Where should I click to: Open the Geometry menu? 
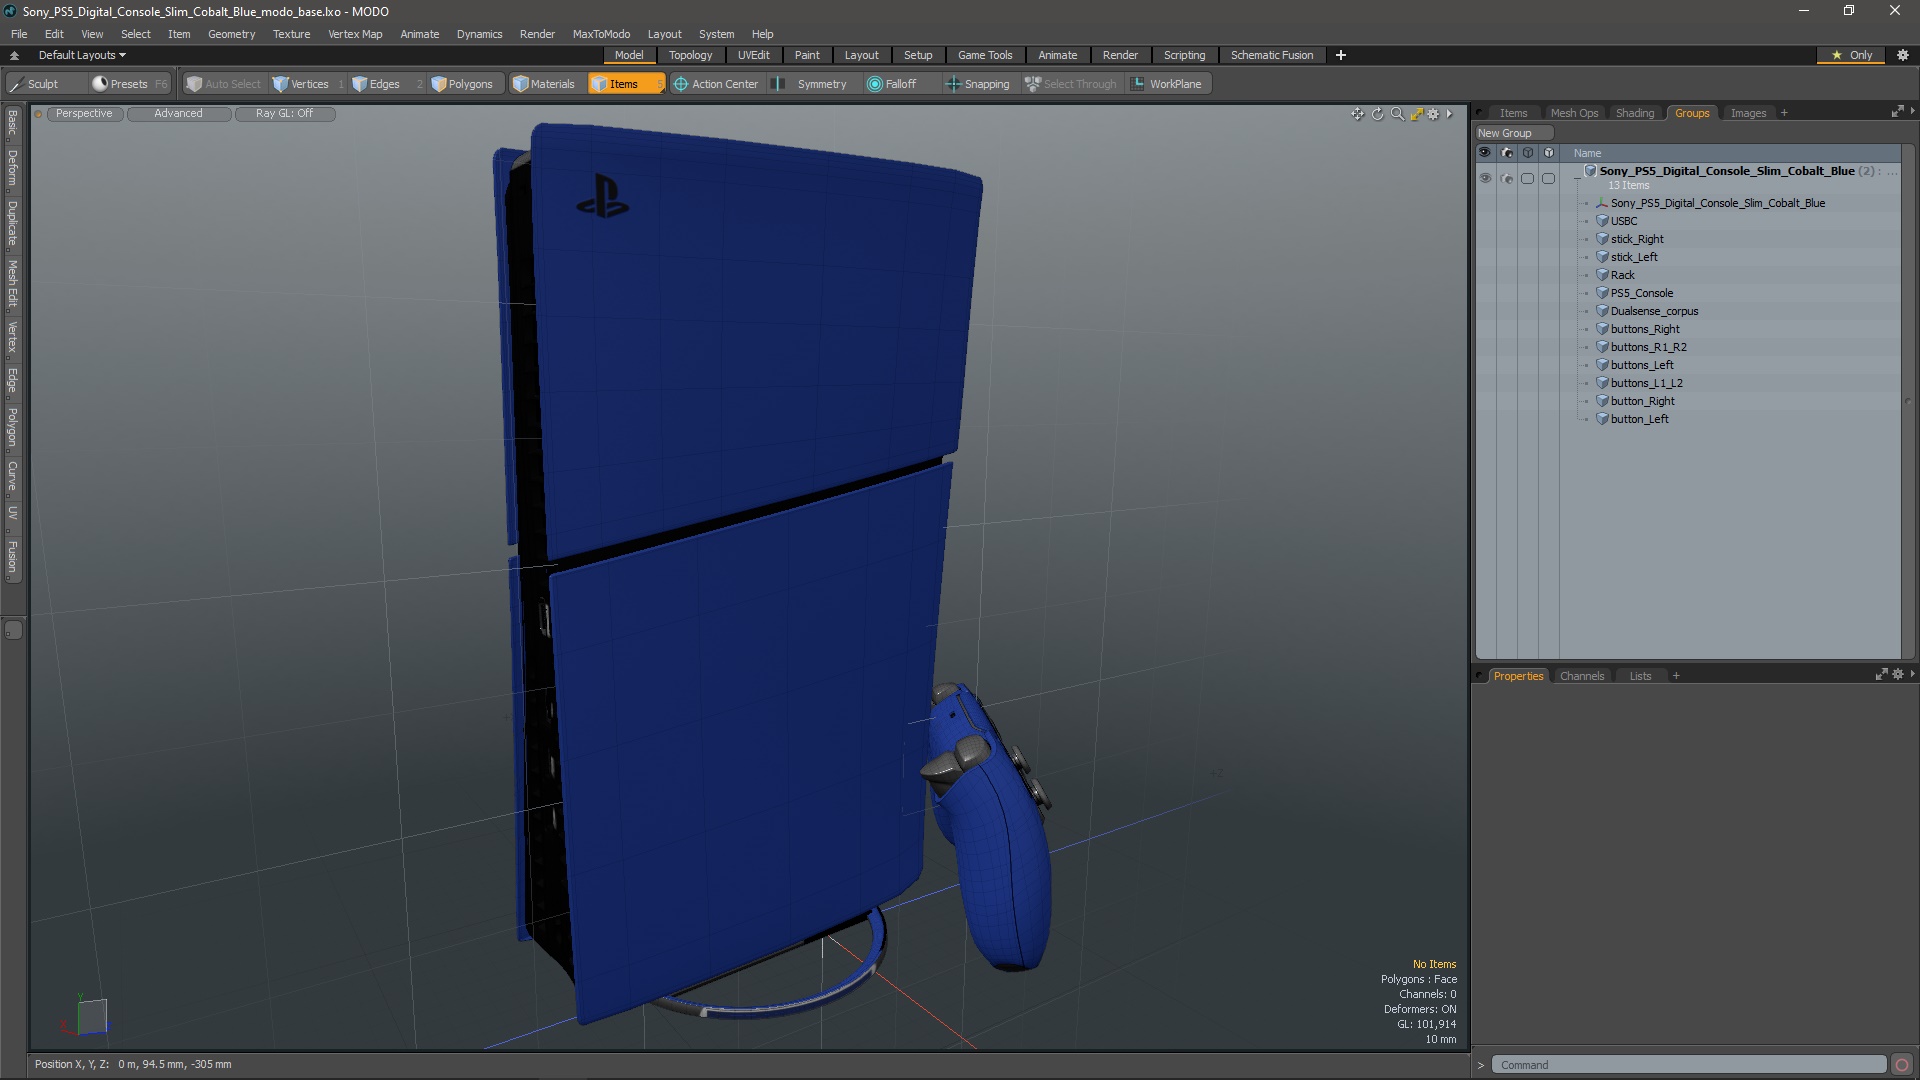point(231,34)
